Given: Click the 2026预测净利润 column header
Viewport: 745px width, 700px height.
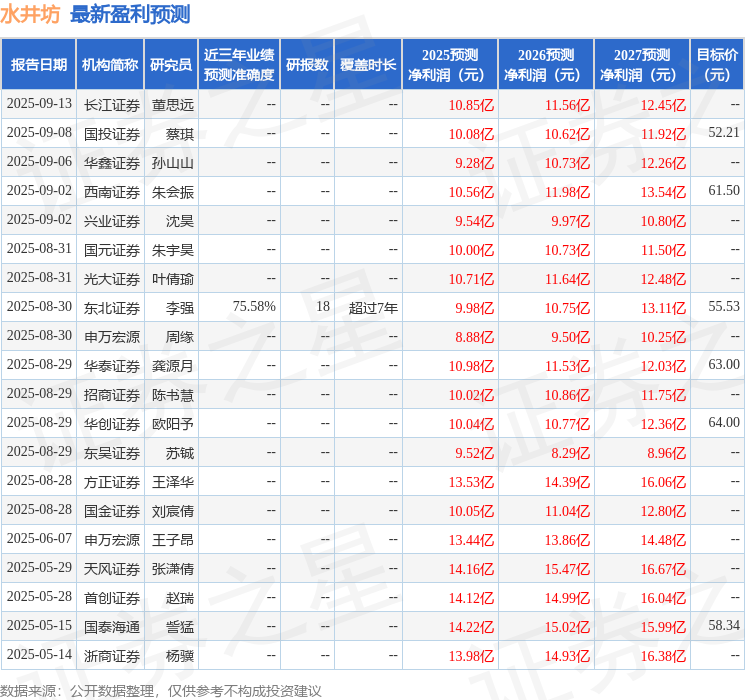Looking at the screenshot, I should [546, 65].
